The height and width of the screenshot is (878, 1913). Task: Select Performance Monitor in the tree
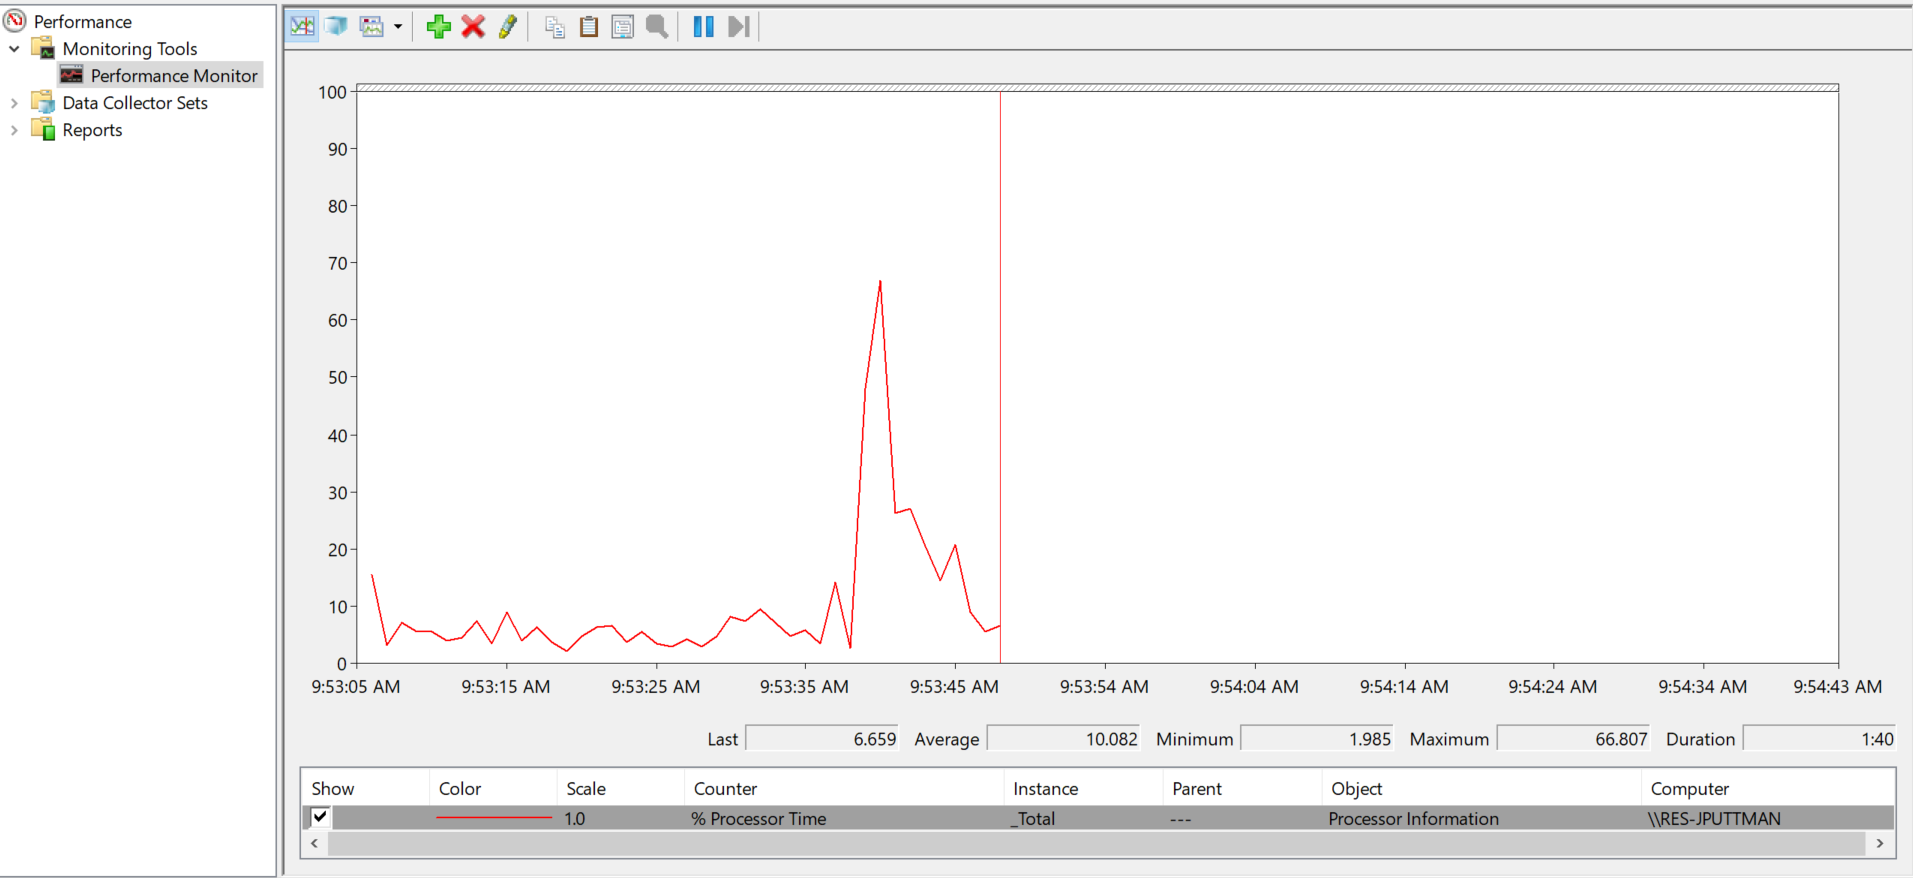pos(173,76)
